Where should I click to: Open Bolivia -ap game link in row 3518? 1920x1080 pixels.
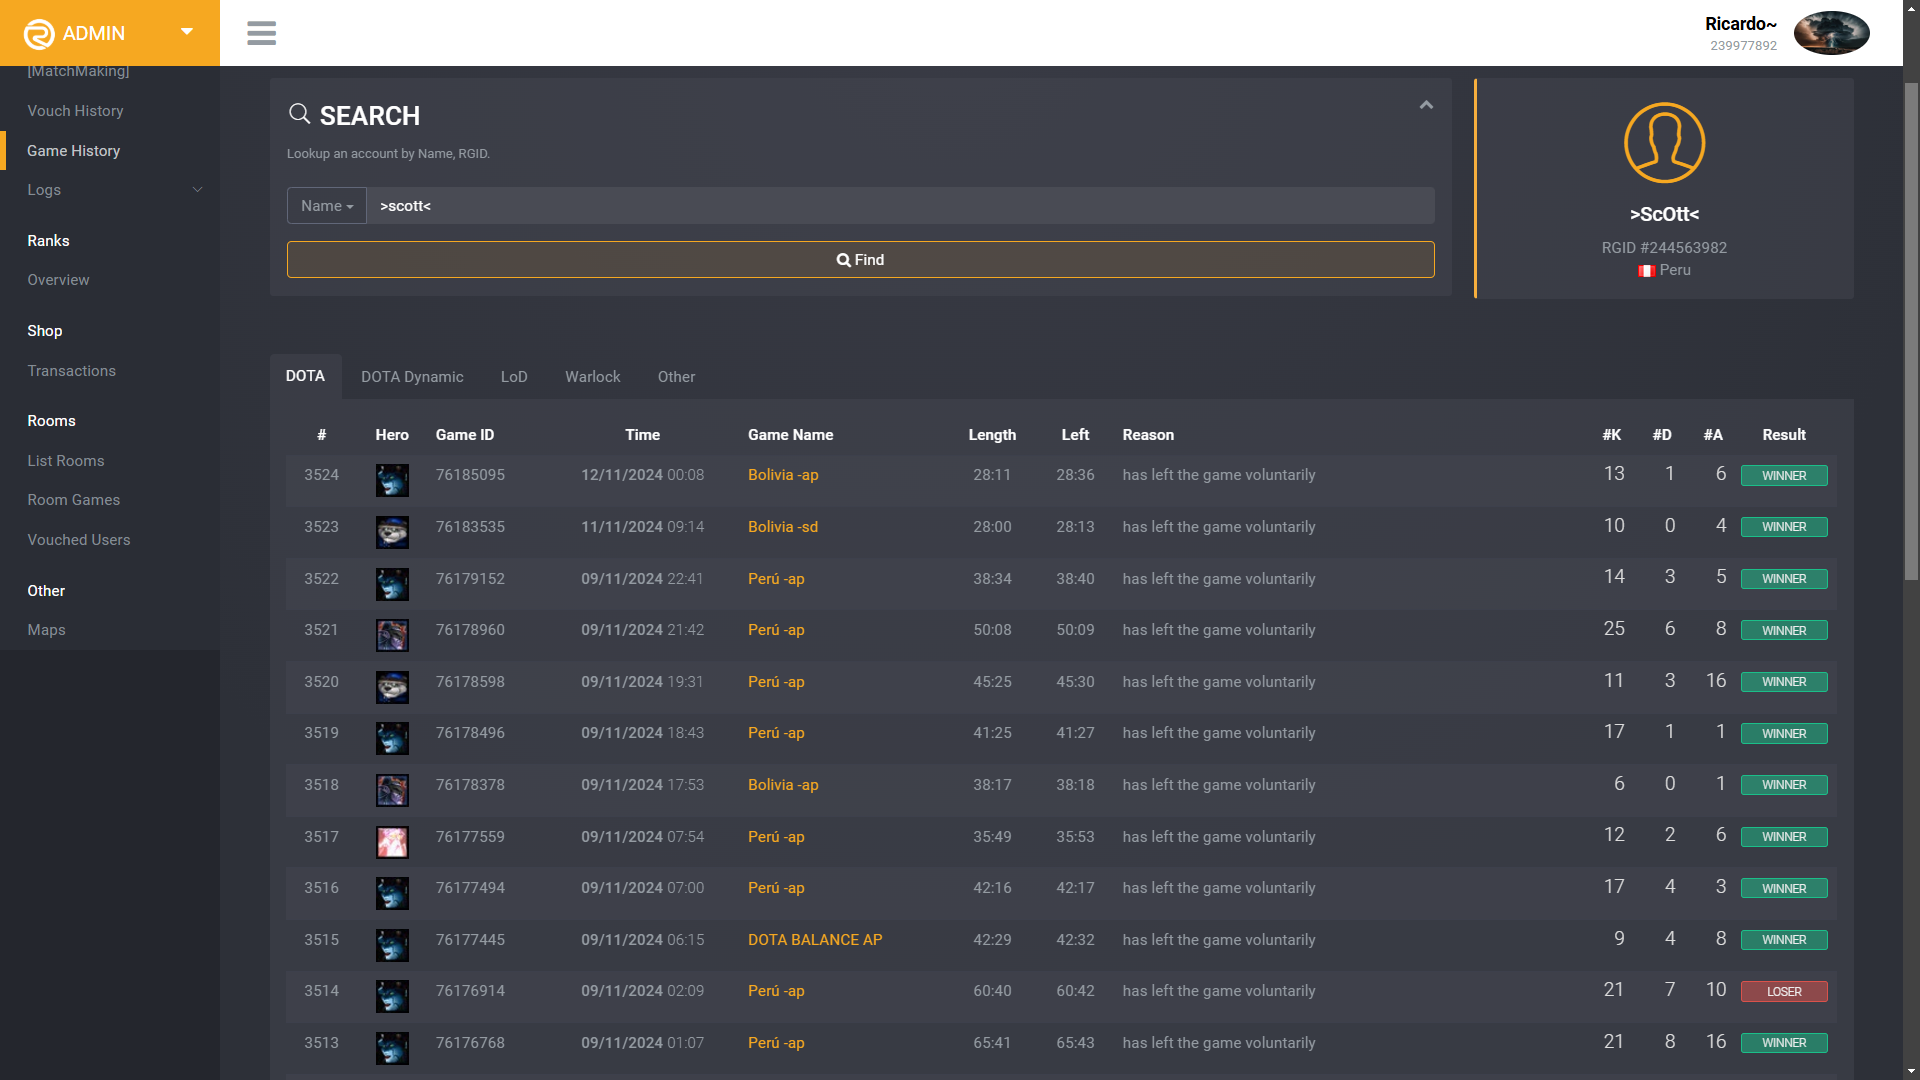pos(783,785)
